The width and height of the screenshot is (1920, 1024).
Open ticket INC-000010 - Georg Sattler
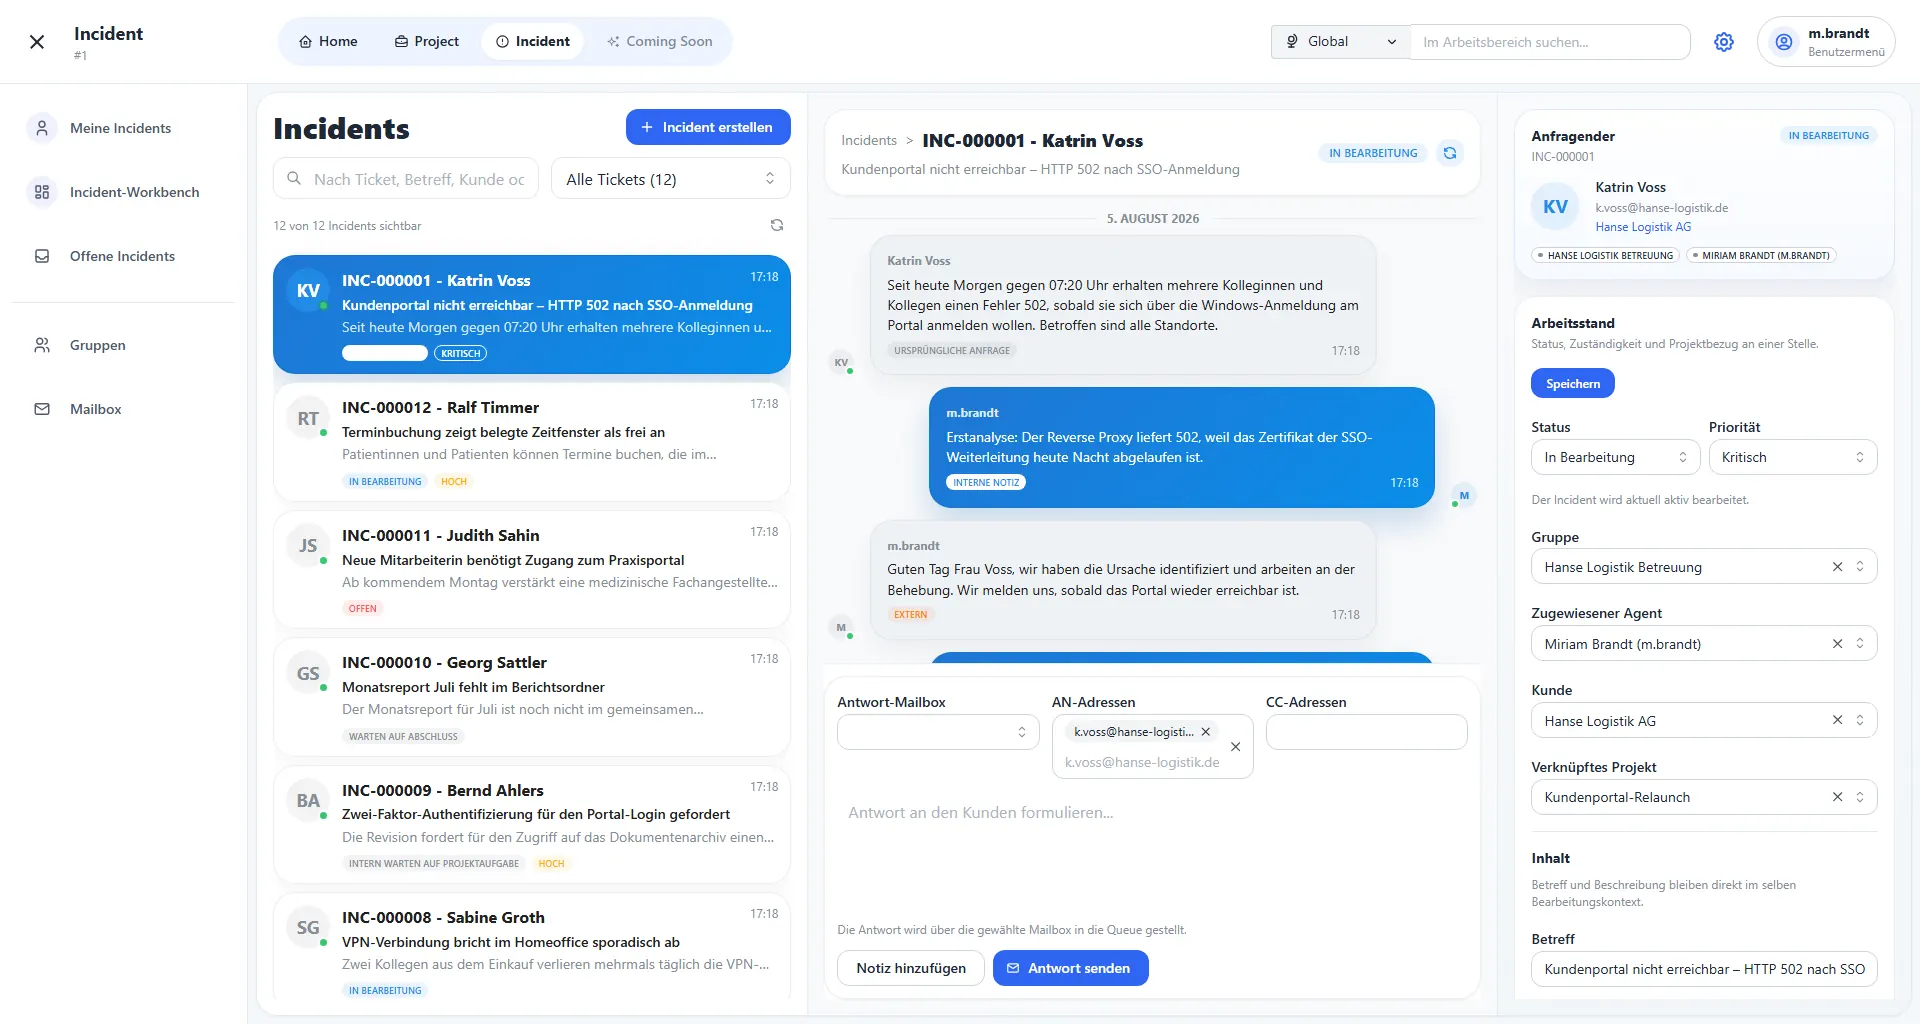pos(532,697)
